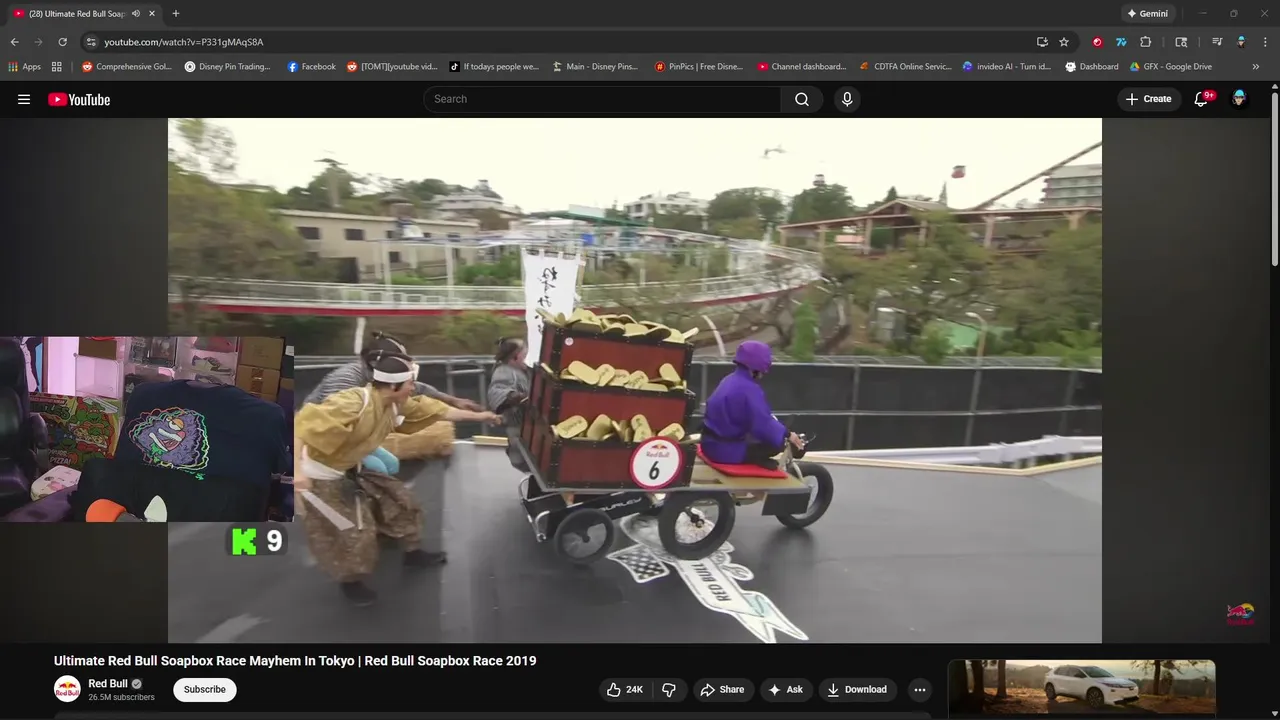Open the car ad thumbnail in sidebar

pyautogui.click(x=1082, y=685)
